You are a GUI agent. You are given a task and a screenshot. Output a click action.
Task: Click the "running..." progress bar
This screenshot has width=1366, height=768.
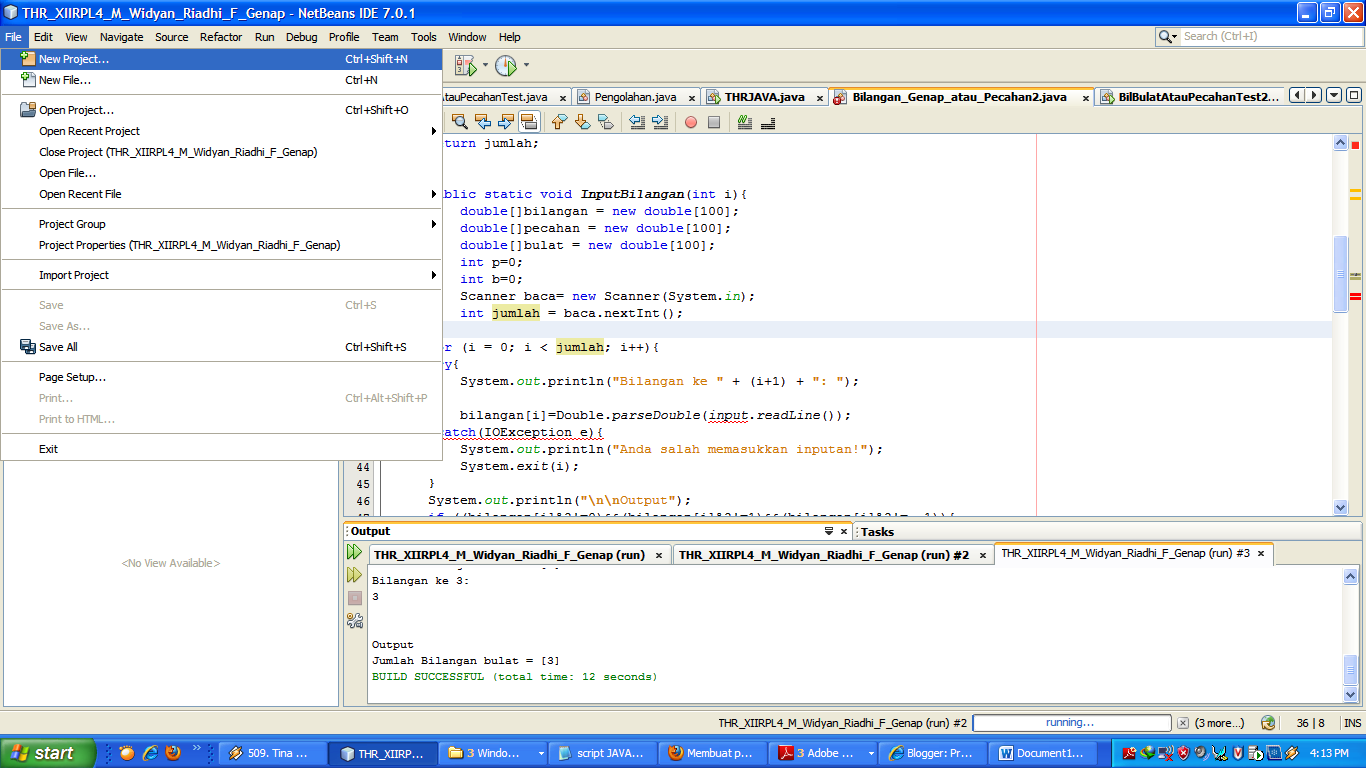pos(1070,723)
